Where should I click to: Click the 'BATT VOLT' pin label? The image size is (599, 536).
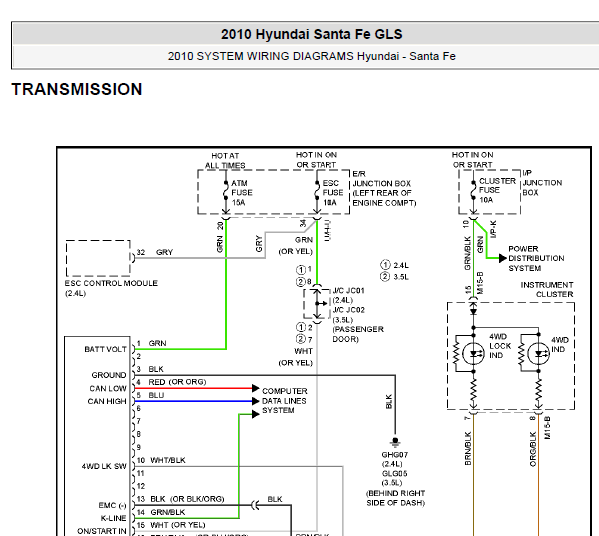point(105,349)
